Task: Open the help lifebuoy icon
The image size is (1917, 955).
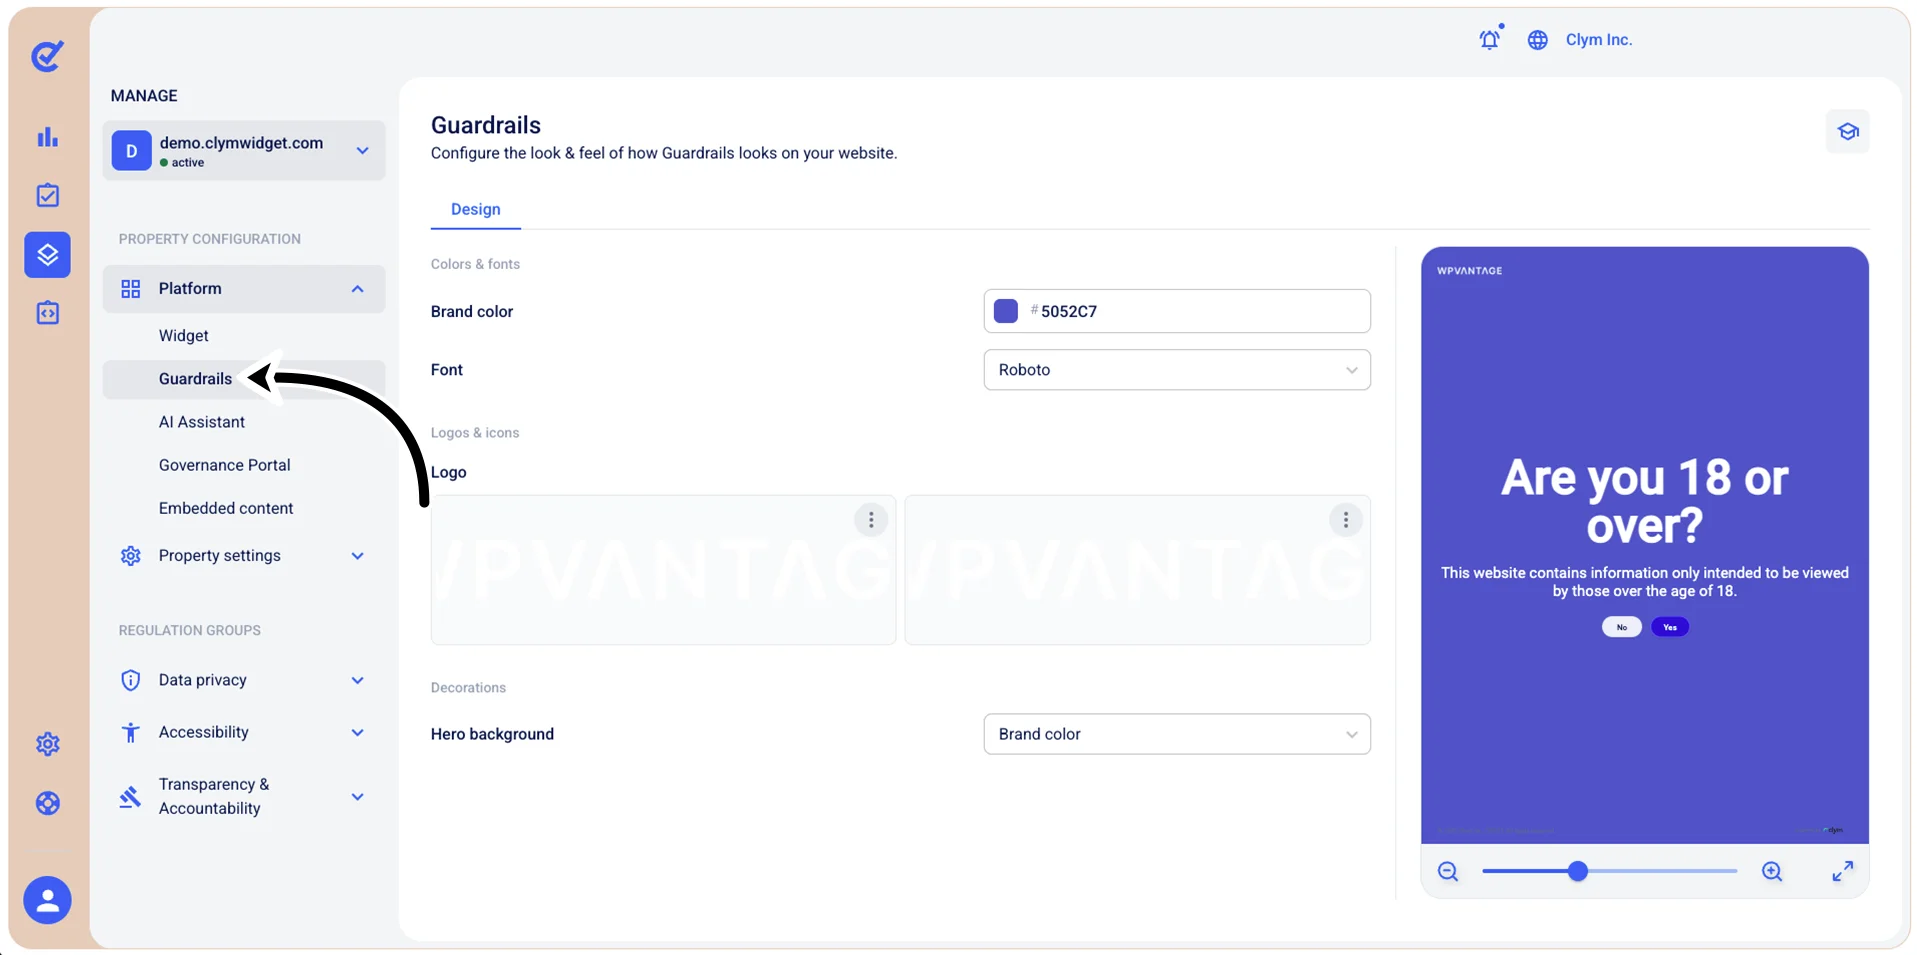Action: [x=47, y=803]
